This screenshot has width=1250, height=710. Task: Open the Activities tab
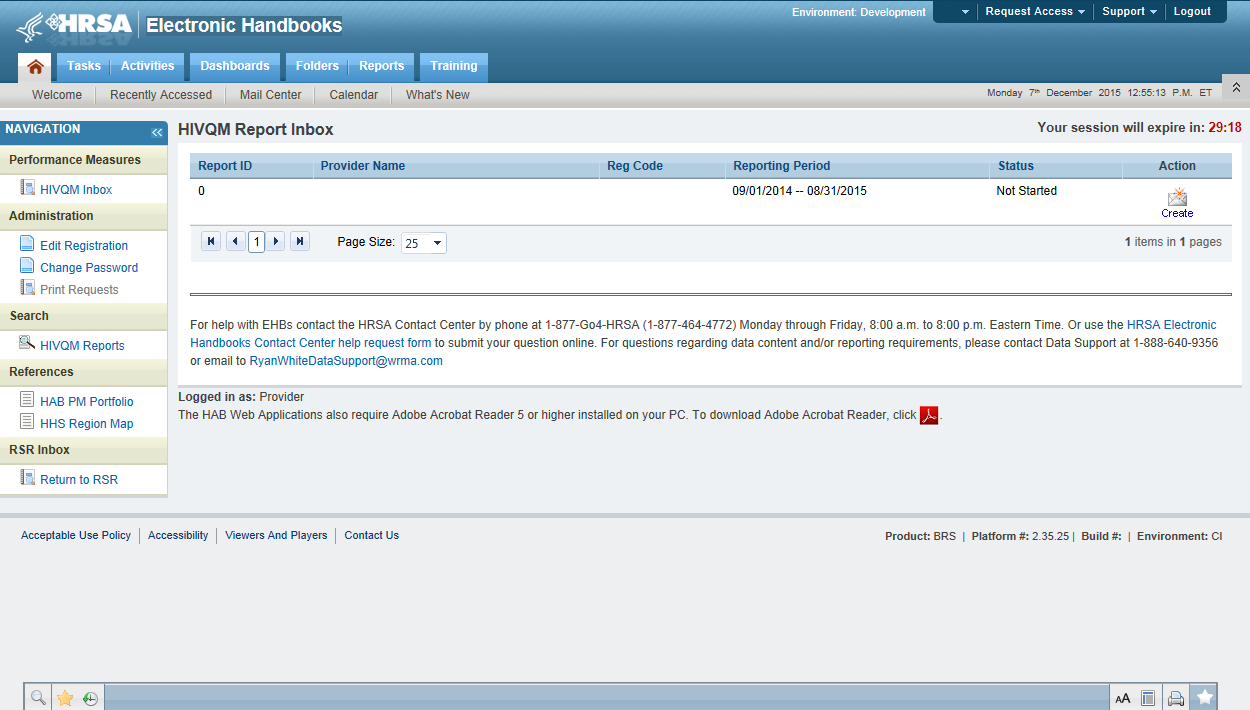(x=148, y=66)
